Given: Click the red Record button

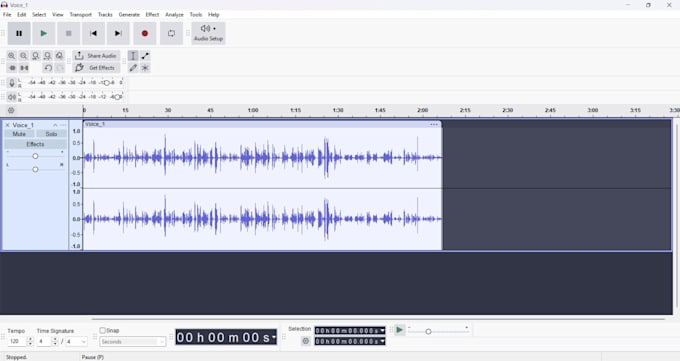Looking at the screenshot, I should click(145, 33).
